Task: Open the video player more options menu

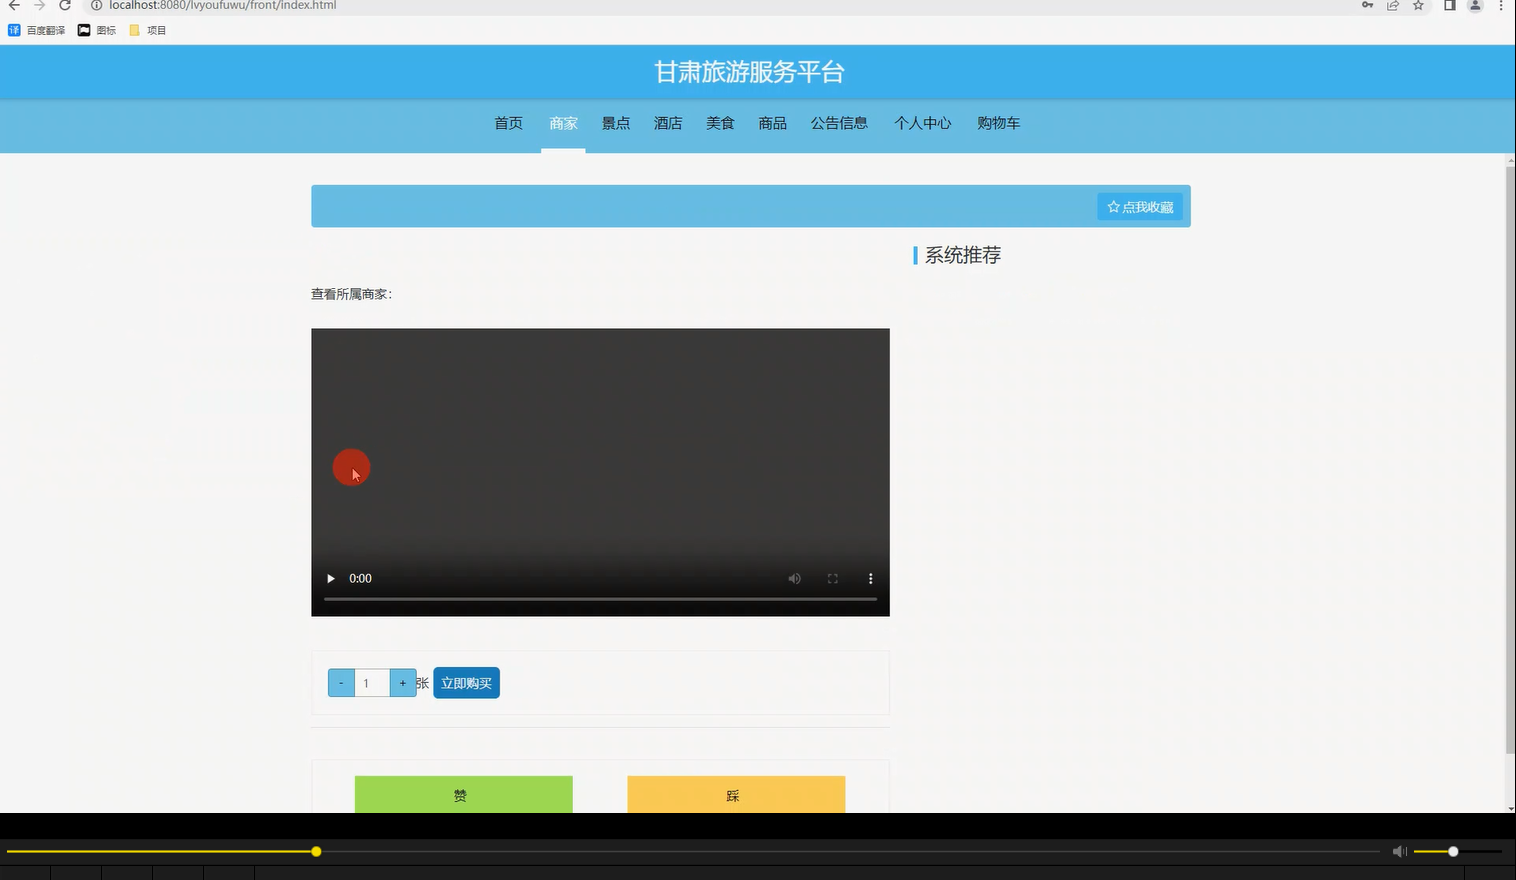Action: (x=870, y=579)
